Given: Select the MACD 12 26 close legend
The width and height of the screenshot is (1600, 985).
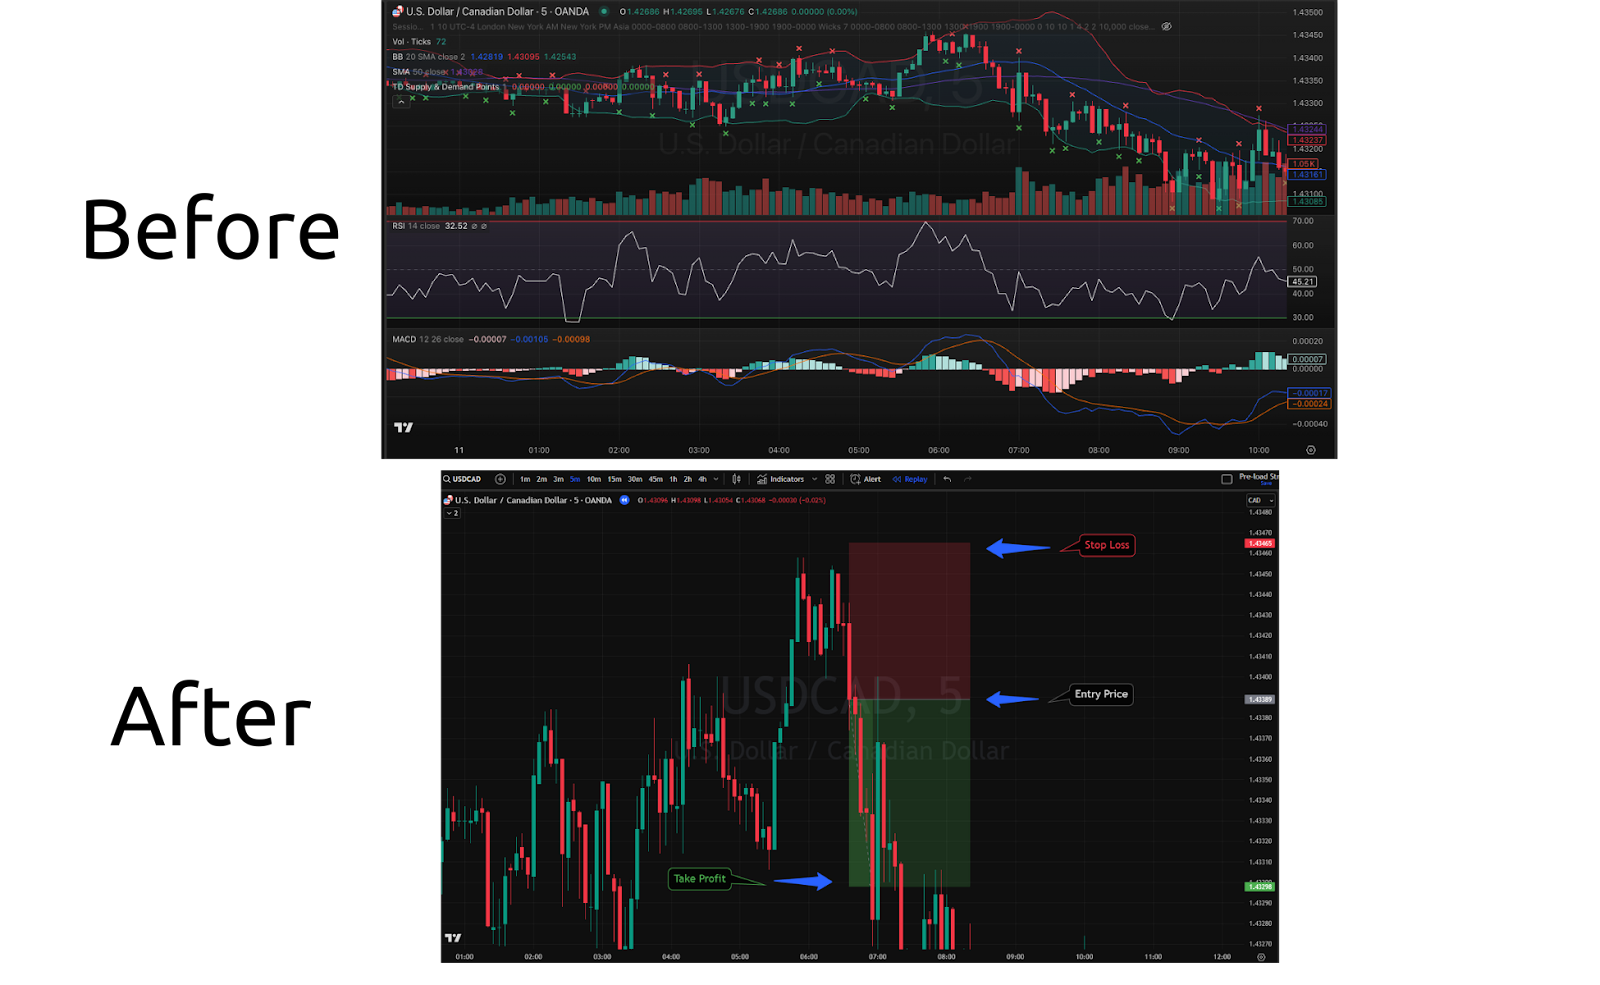Looking at the screenshot, I should point(428,339).
